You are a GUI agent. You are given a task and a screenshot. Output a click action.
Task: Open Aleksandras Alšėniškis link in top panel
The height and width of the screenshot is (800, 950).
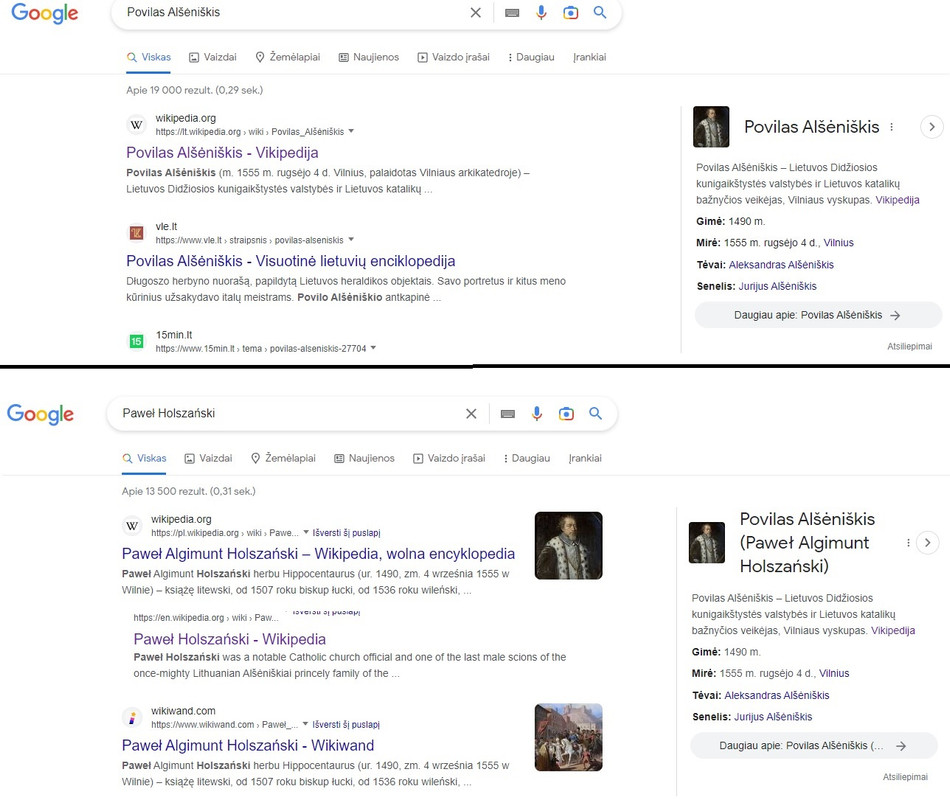click(x=781, y=265)
